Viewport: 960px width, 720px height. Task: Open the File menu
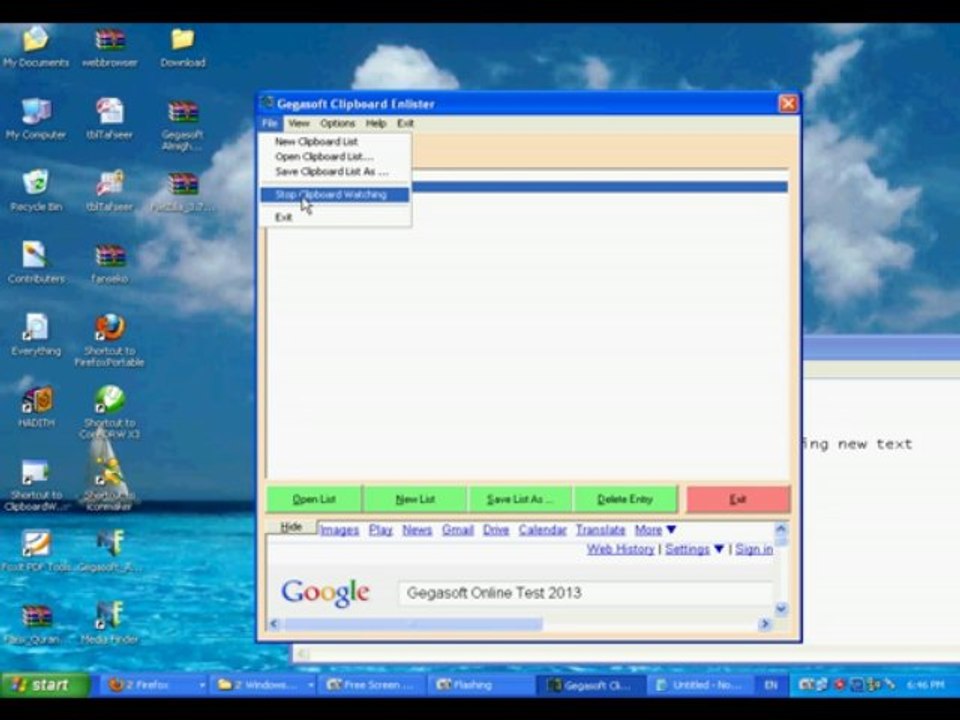point(269,123)
